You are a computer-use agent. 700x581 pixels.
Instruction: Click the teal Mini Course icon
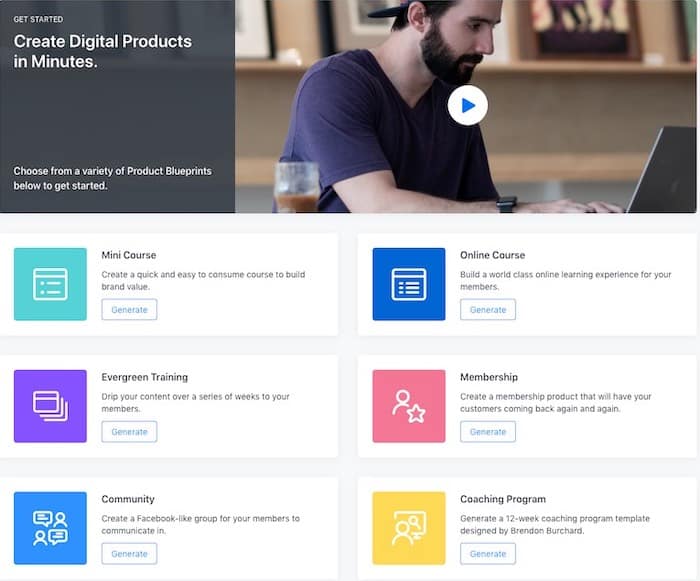50,284
